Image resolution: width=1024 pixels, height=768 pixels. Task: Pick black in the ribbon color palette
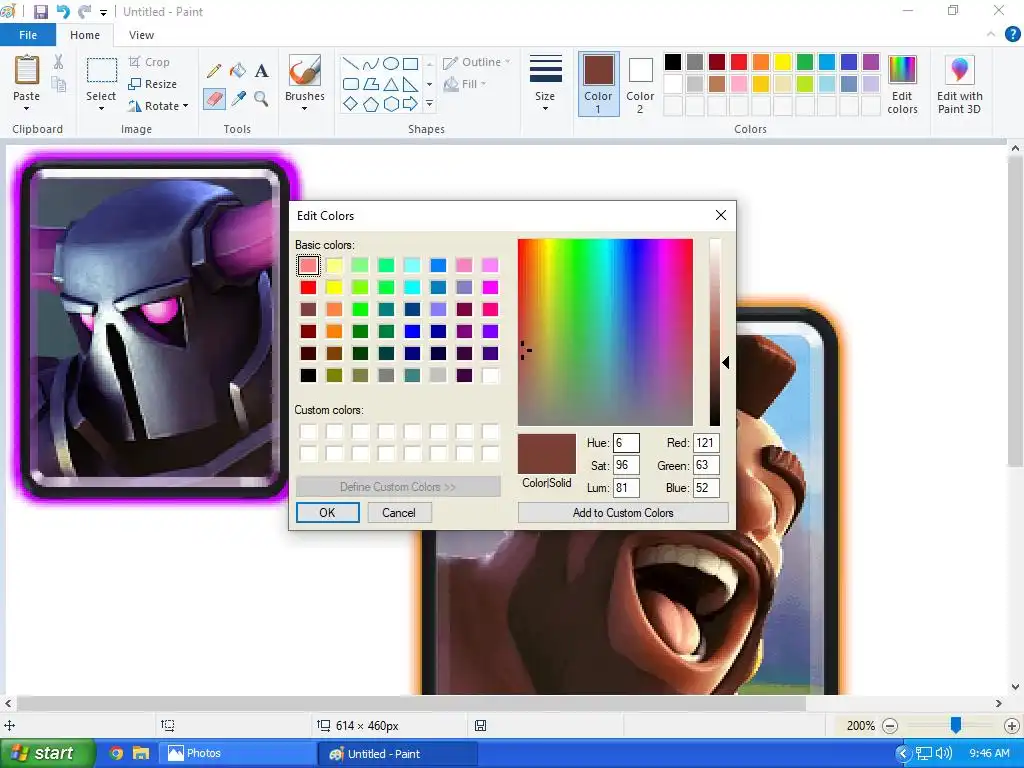tap(673, 62)
